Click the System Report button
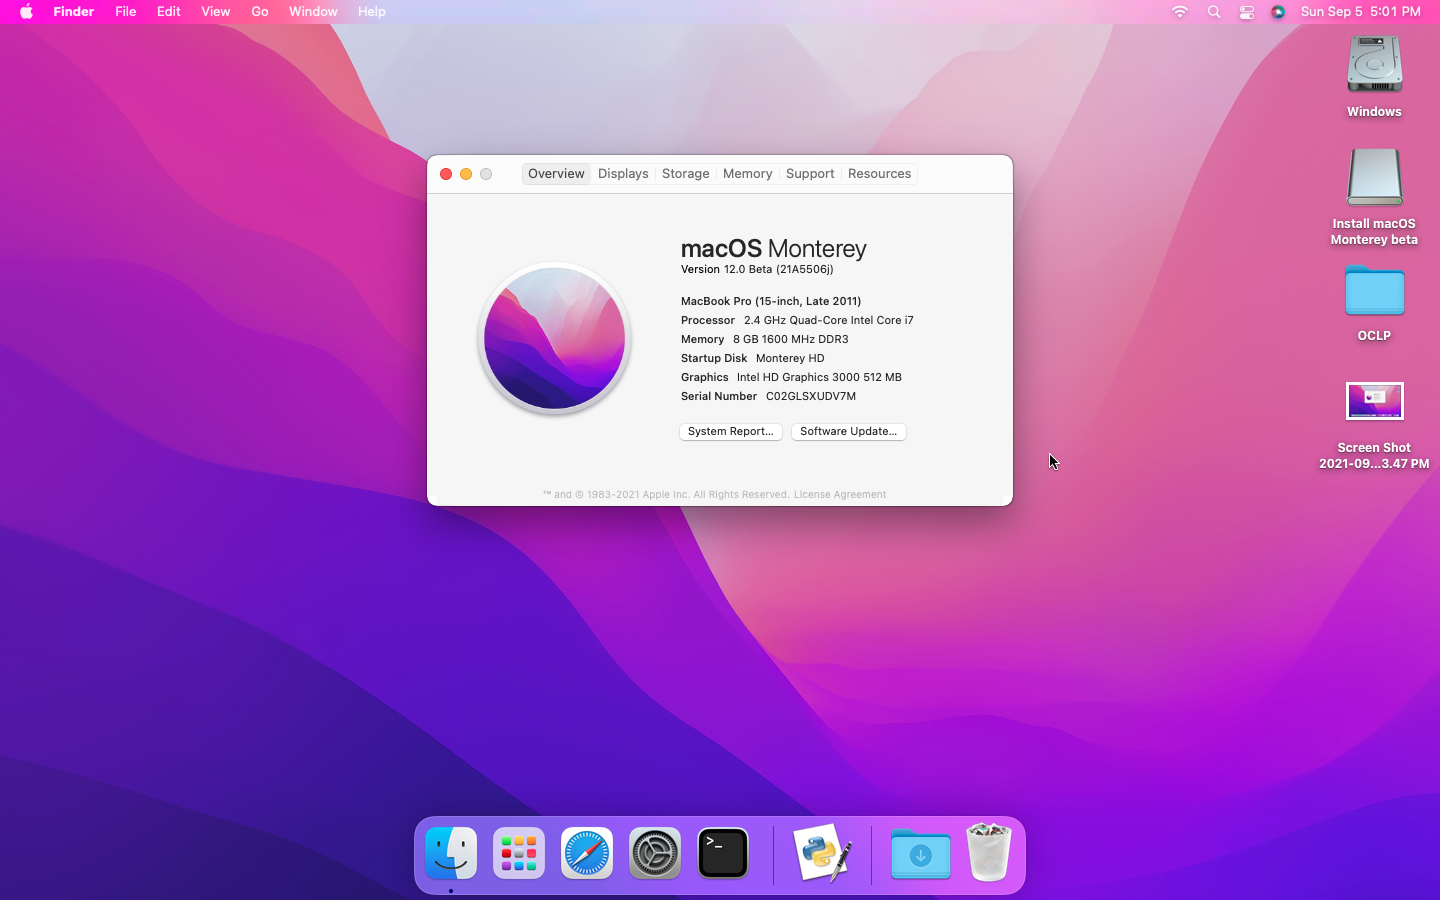Viewport: 1440px width, 900px height. point(731,432)
